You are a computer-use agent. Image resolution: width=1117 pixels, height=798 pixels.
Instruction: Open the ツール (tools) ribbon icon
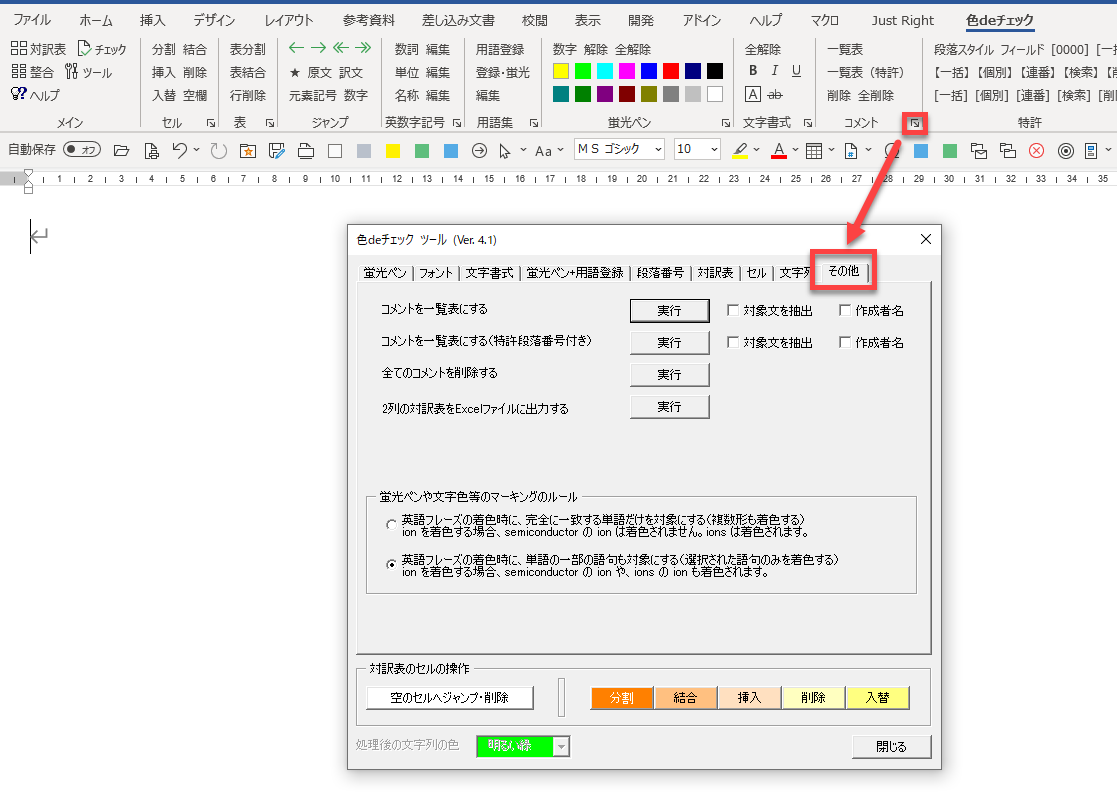[x=71, y=72]
